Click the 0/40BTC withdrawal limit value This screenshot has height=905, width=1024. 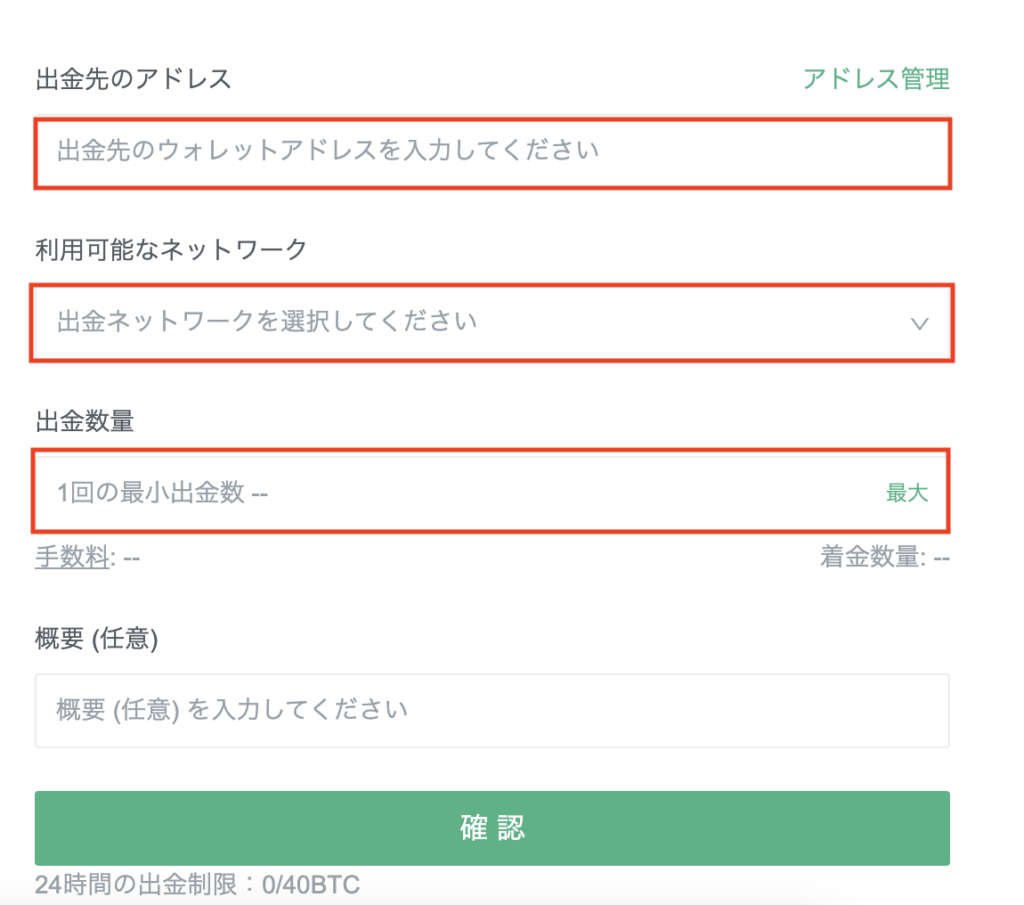(311, 885)
